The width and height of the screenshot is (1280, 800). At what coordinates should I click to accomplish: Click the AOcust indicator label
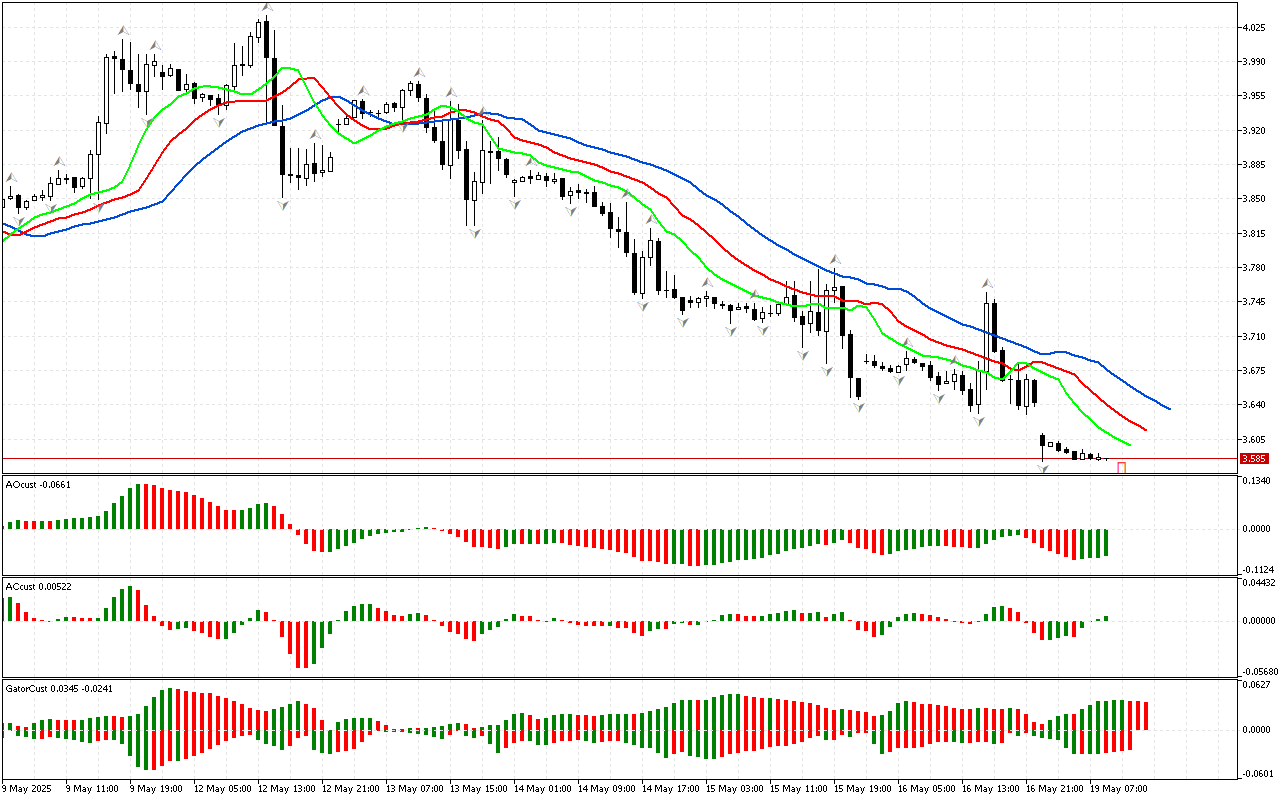click(35, 484)
